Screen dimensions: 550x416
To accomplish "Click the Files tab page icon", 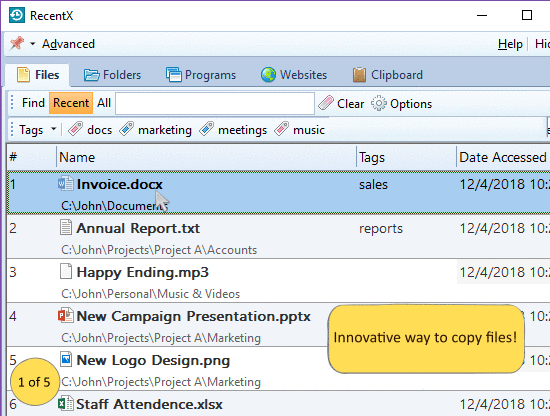I will (23, 75).
